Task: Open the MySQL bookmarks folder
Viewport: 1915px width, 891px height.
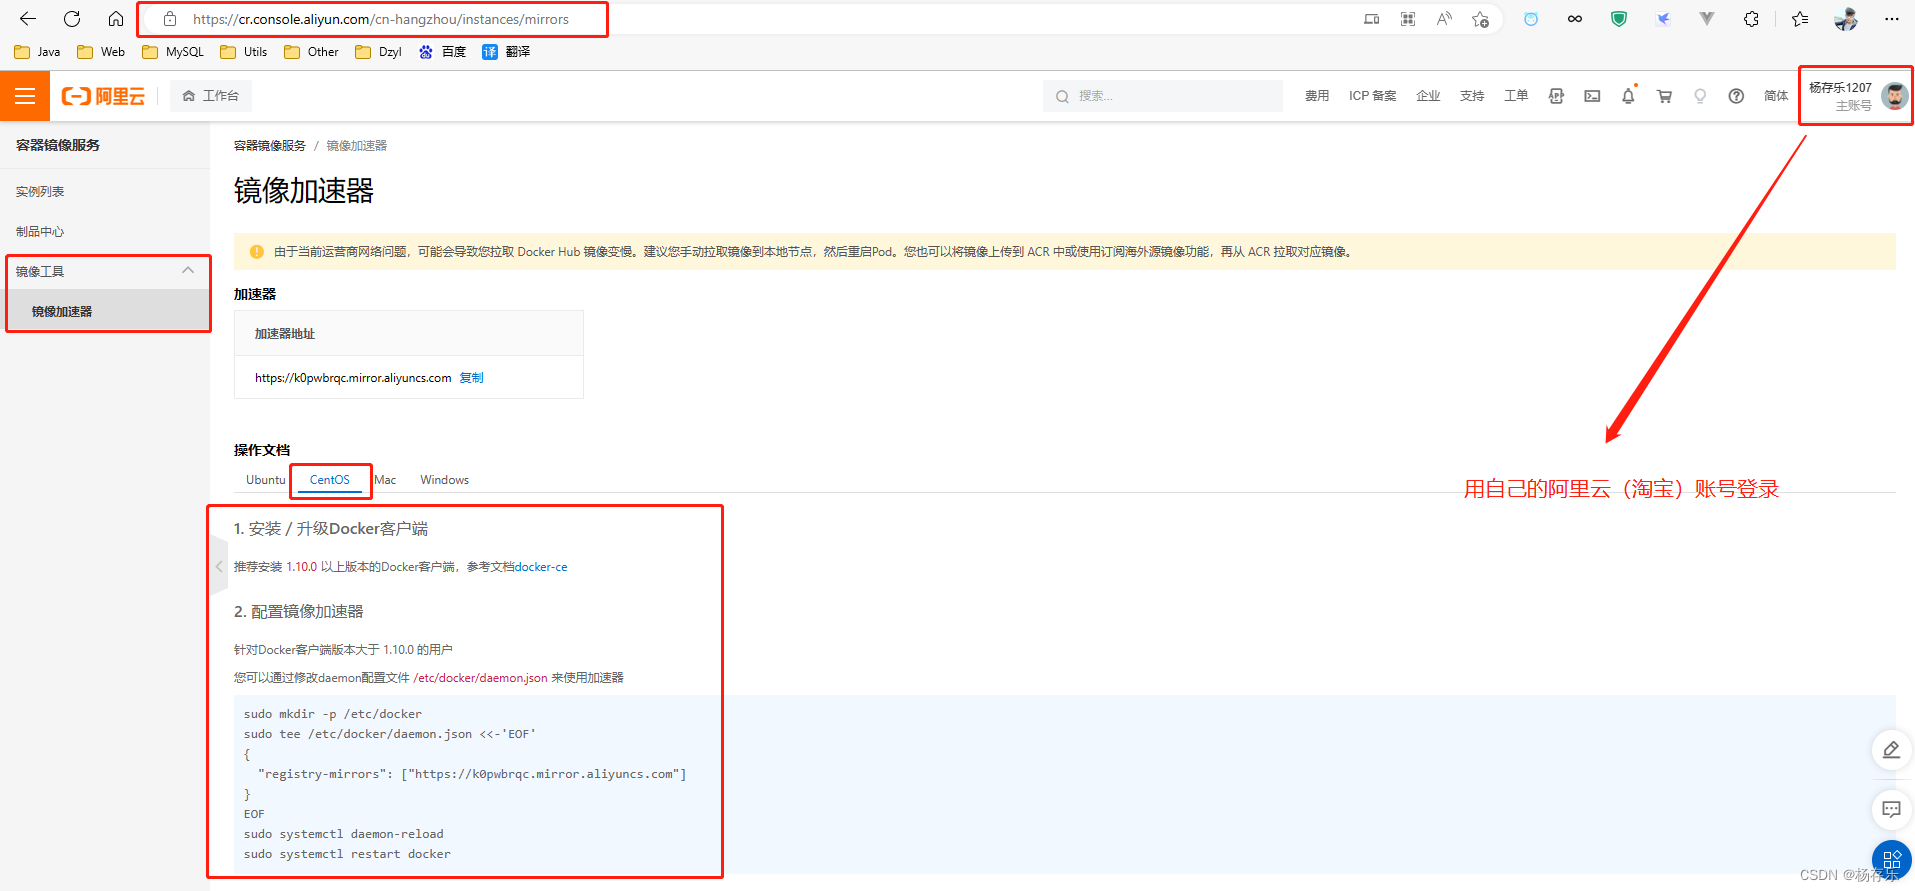Action: point(173,52)
